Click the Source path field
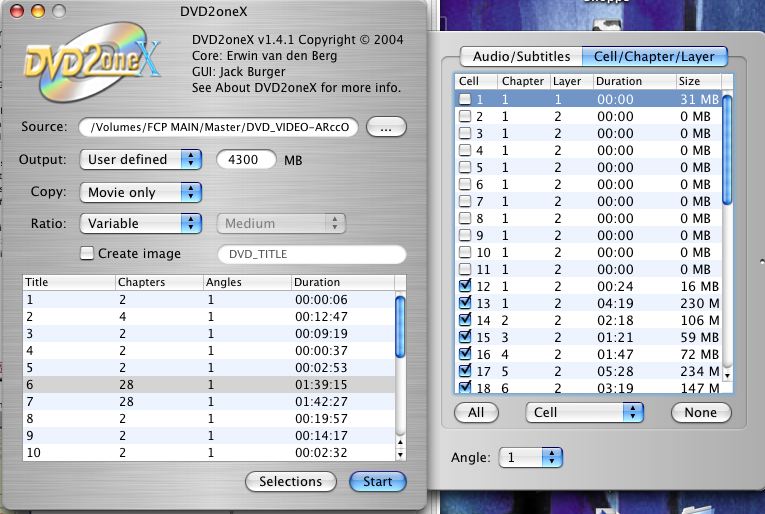This screenshot has width=765, height=514. [x=218, y=127]
